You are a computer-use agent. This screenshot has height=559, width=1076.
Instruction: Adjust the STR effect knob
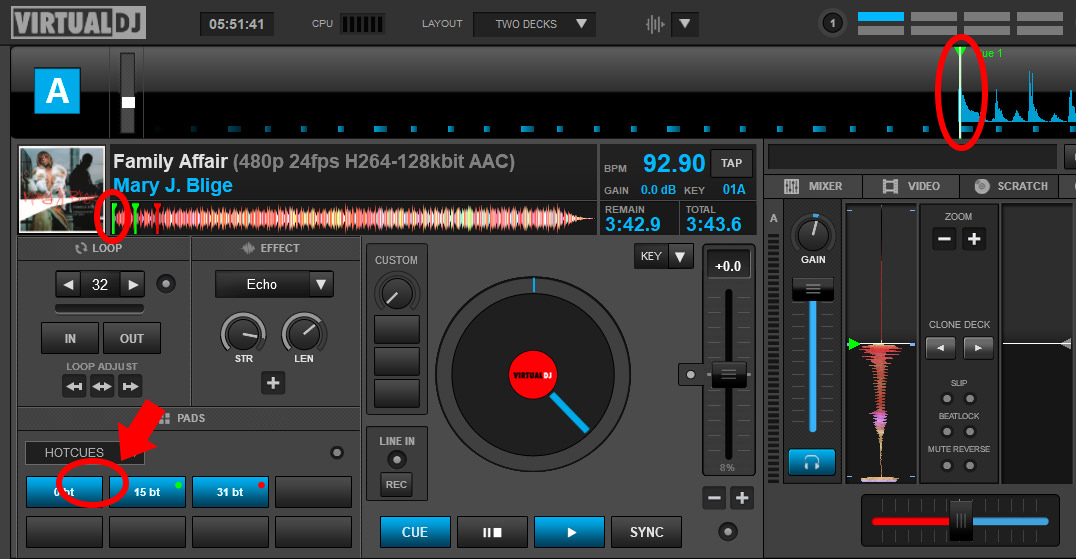[x=244, y=335]
